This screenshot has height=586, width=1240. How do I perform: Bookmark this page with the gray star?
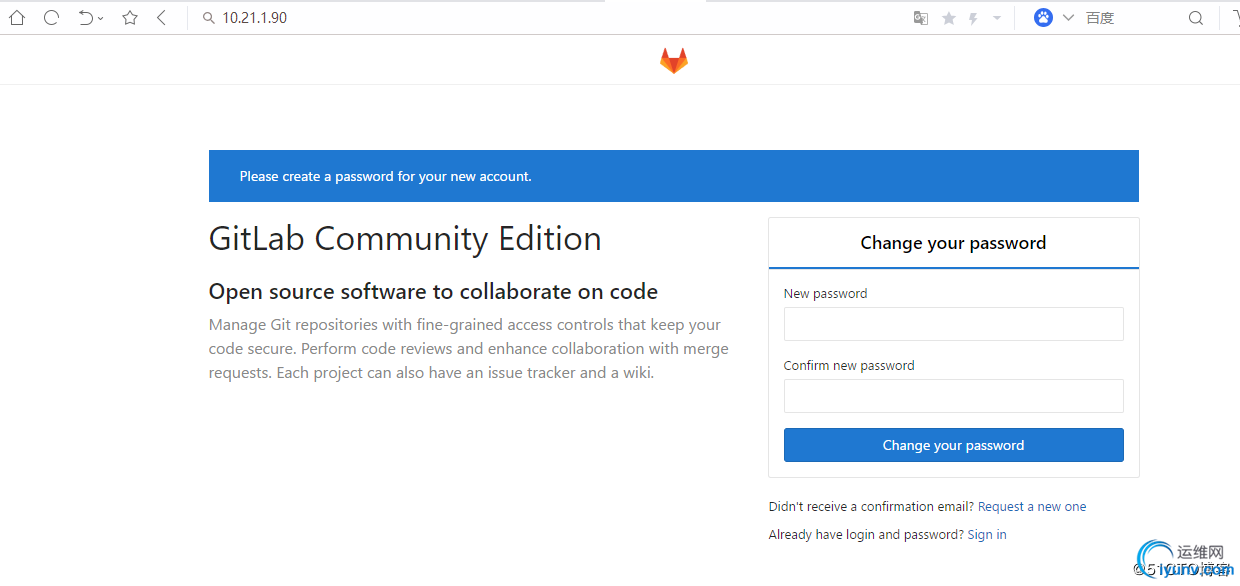click(x=949, y=18)
